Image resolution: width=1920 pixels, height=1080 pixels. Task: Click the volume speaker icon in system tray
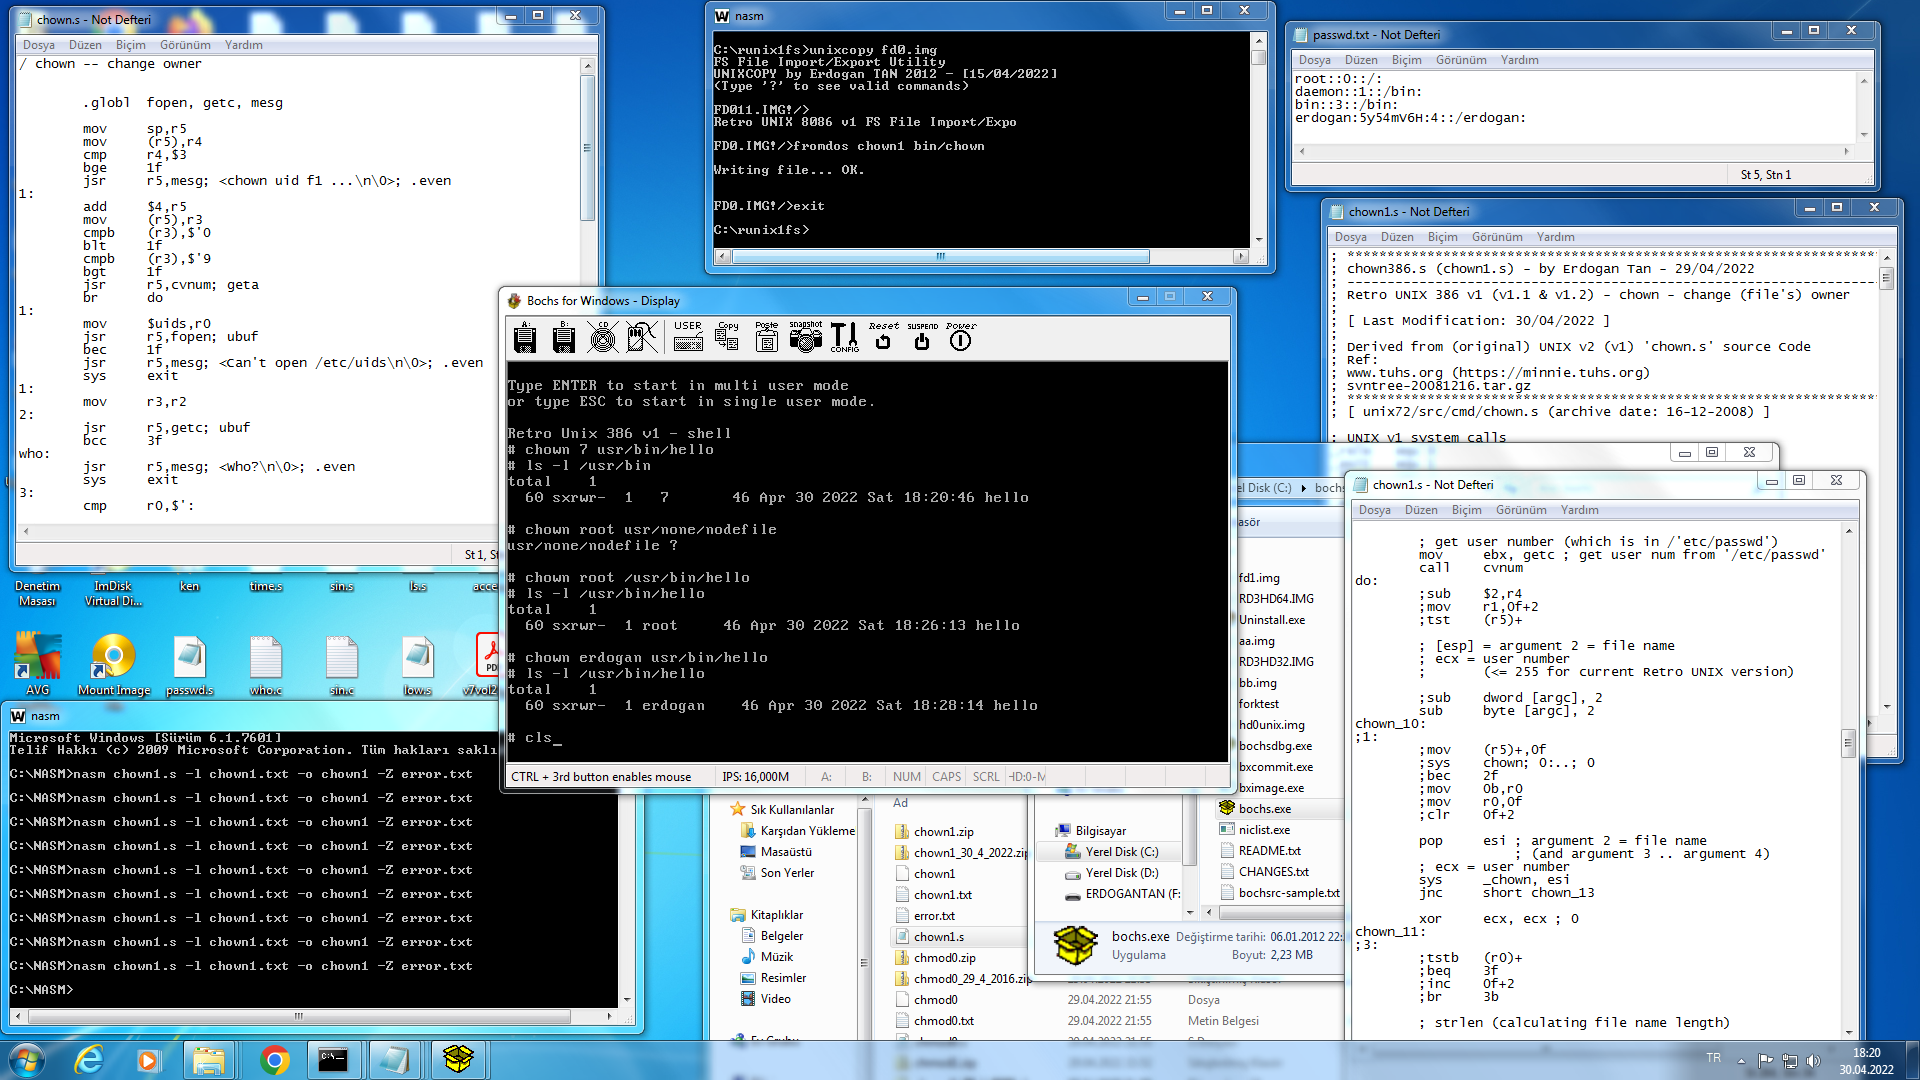click(1813, 1060)
